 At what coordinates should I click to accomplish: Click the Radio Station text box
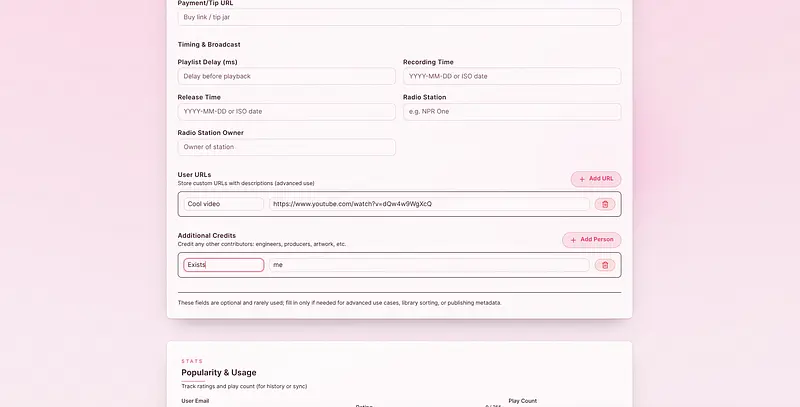[512, 112]
